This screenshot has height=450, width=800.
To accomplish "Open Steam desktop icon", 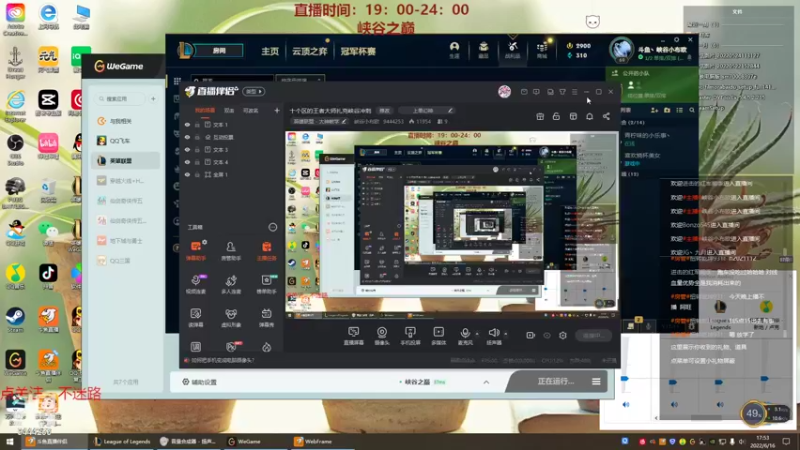I will click(15, 320).
